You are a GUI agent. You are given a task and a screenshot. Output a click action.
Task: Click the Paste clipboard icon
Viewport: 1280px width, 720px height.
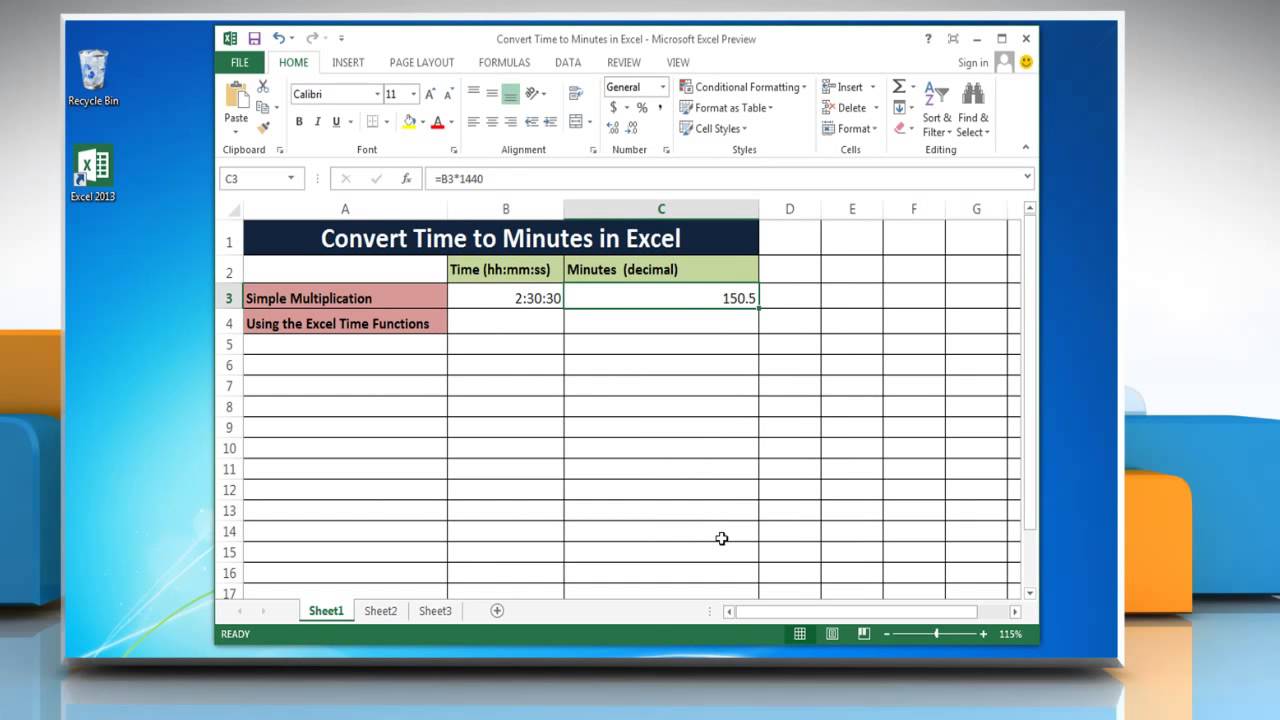pos(236,97)
